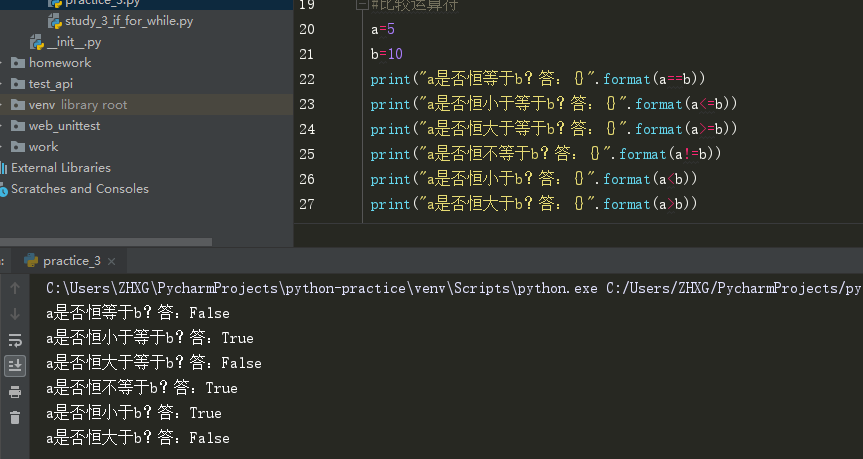Collapse the code block fold marker at line 19

tap(362, 5)
